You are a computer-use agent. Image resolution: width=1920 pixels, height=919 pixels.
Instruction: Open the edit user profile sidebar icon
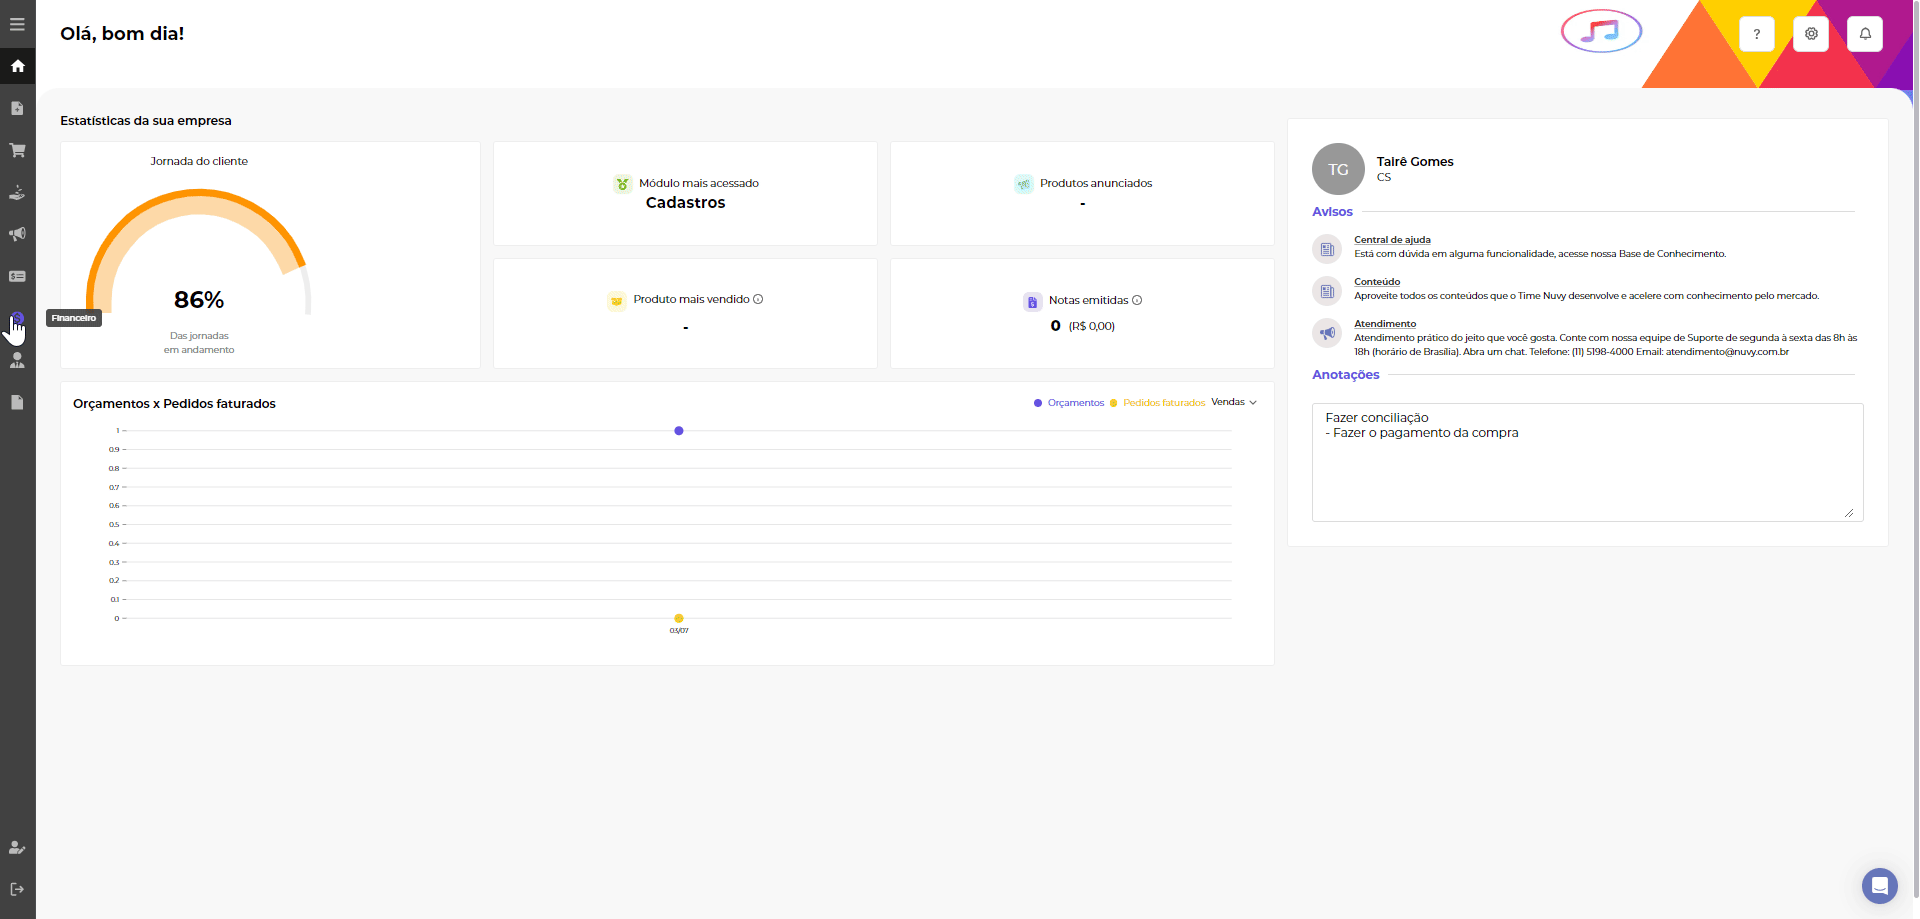(17, 847)
